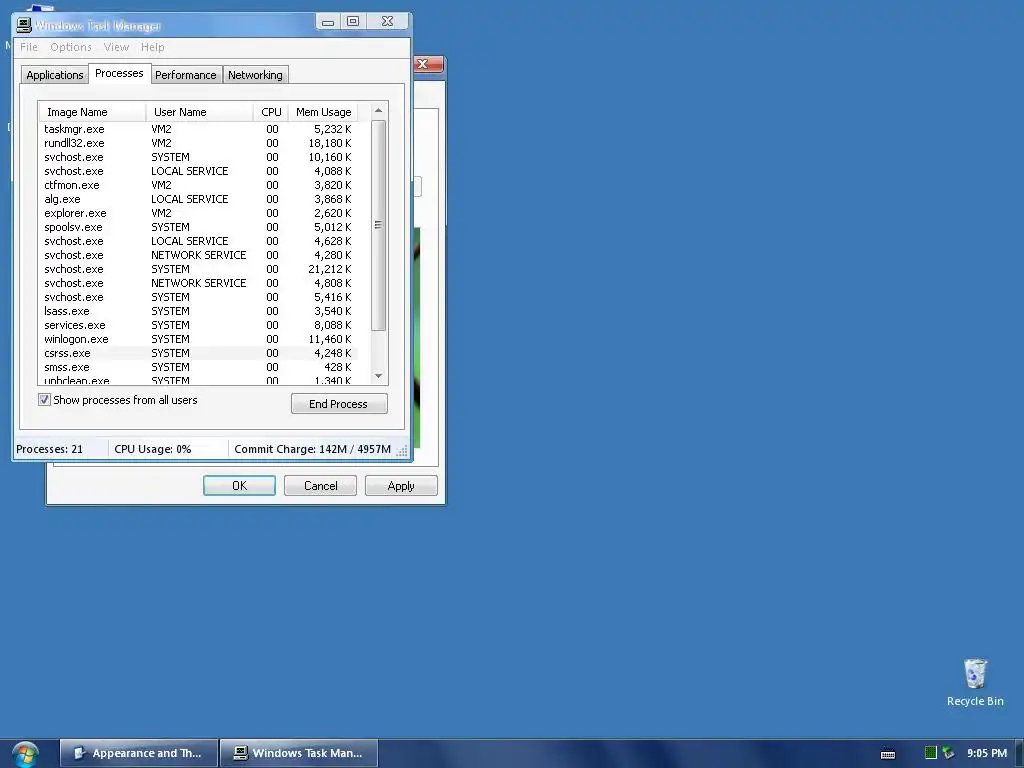
Task: Select the Processes tab
Action: [119, 73]
